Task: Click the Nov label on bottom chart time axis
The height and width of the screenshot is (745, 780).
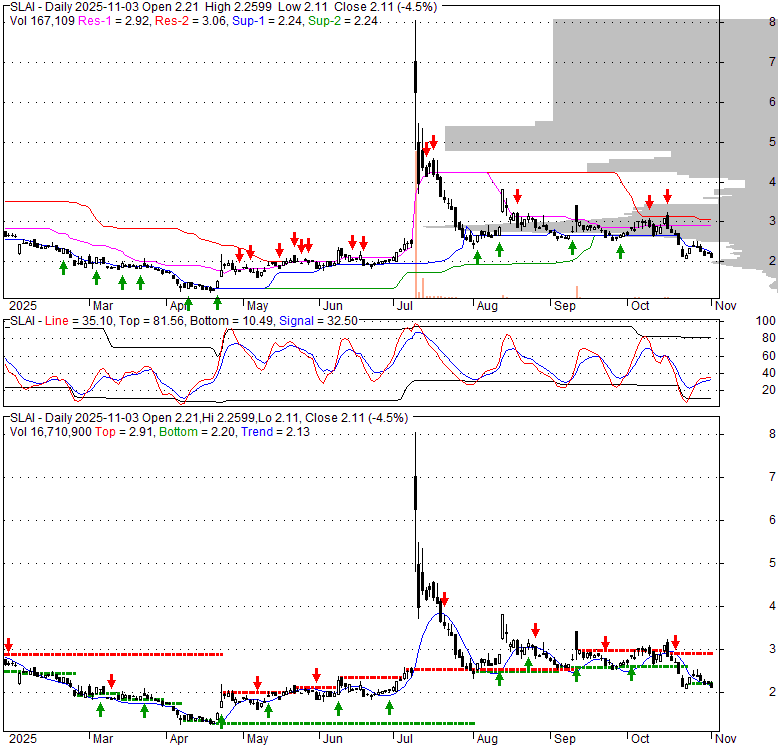Action: tap(725, 739)
